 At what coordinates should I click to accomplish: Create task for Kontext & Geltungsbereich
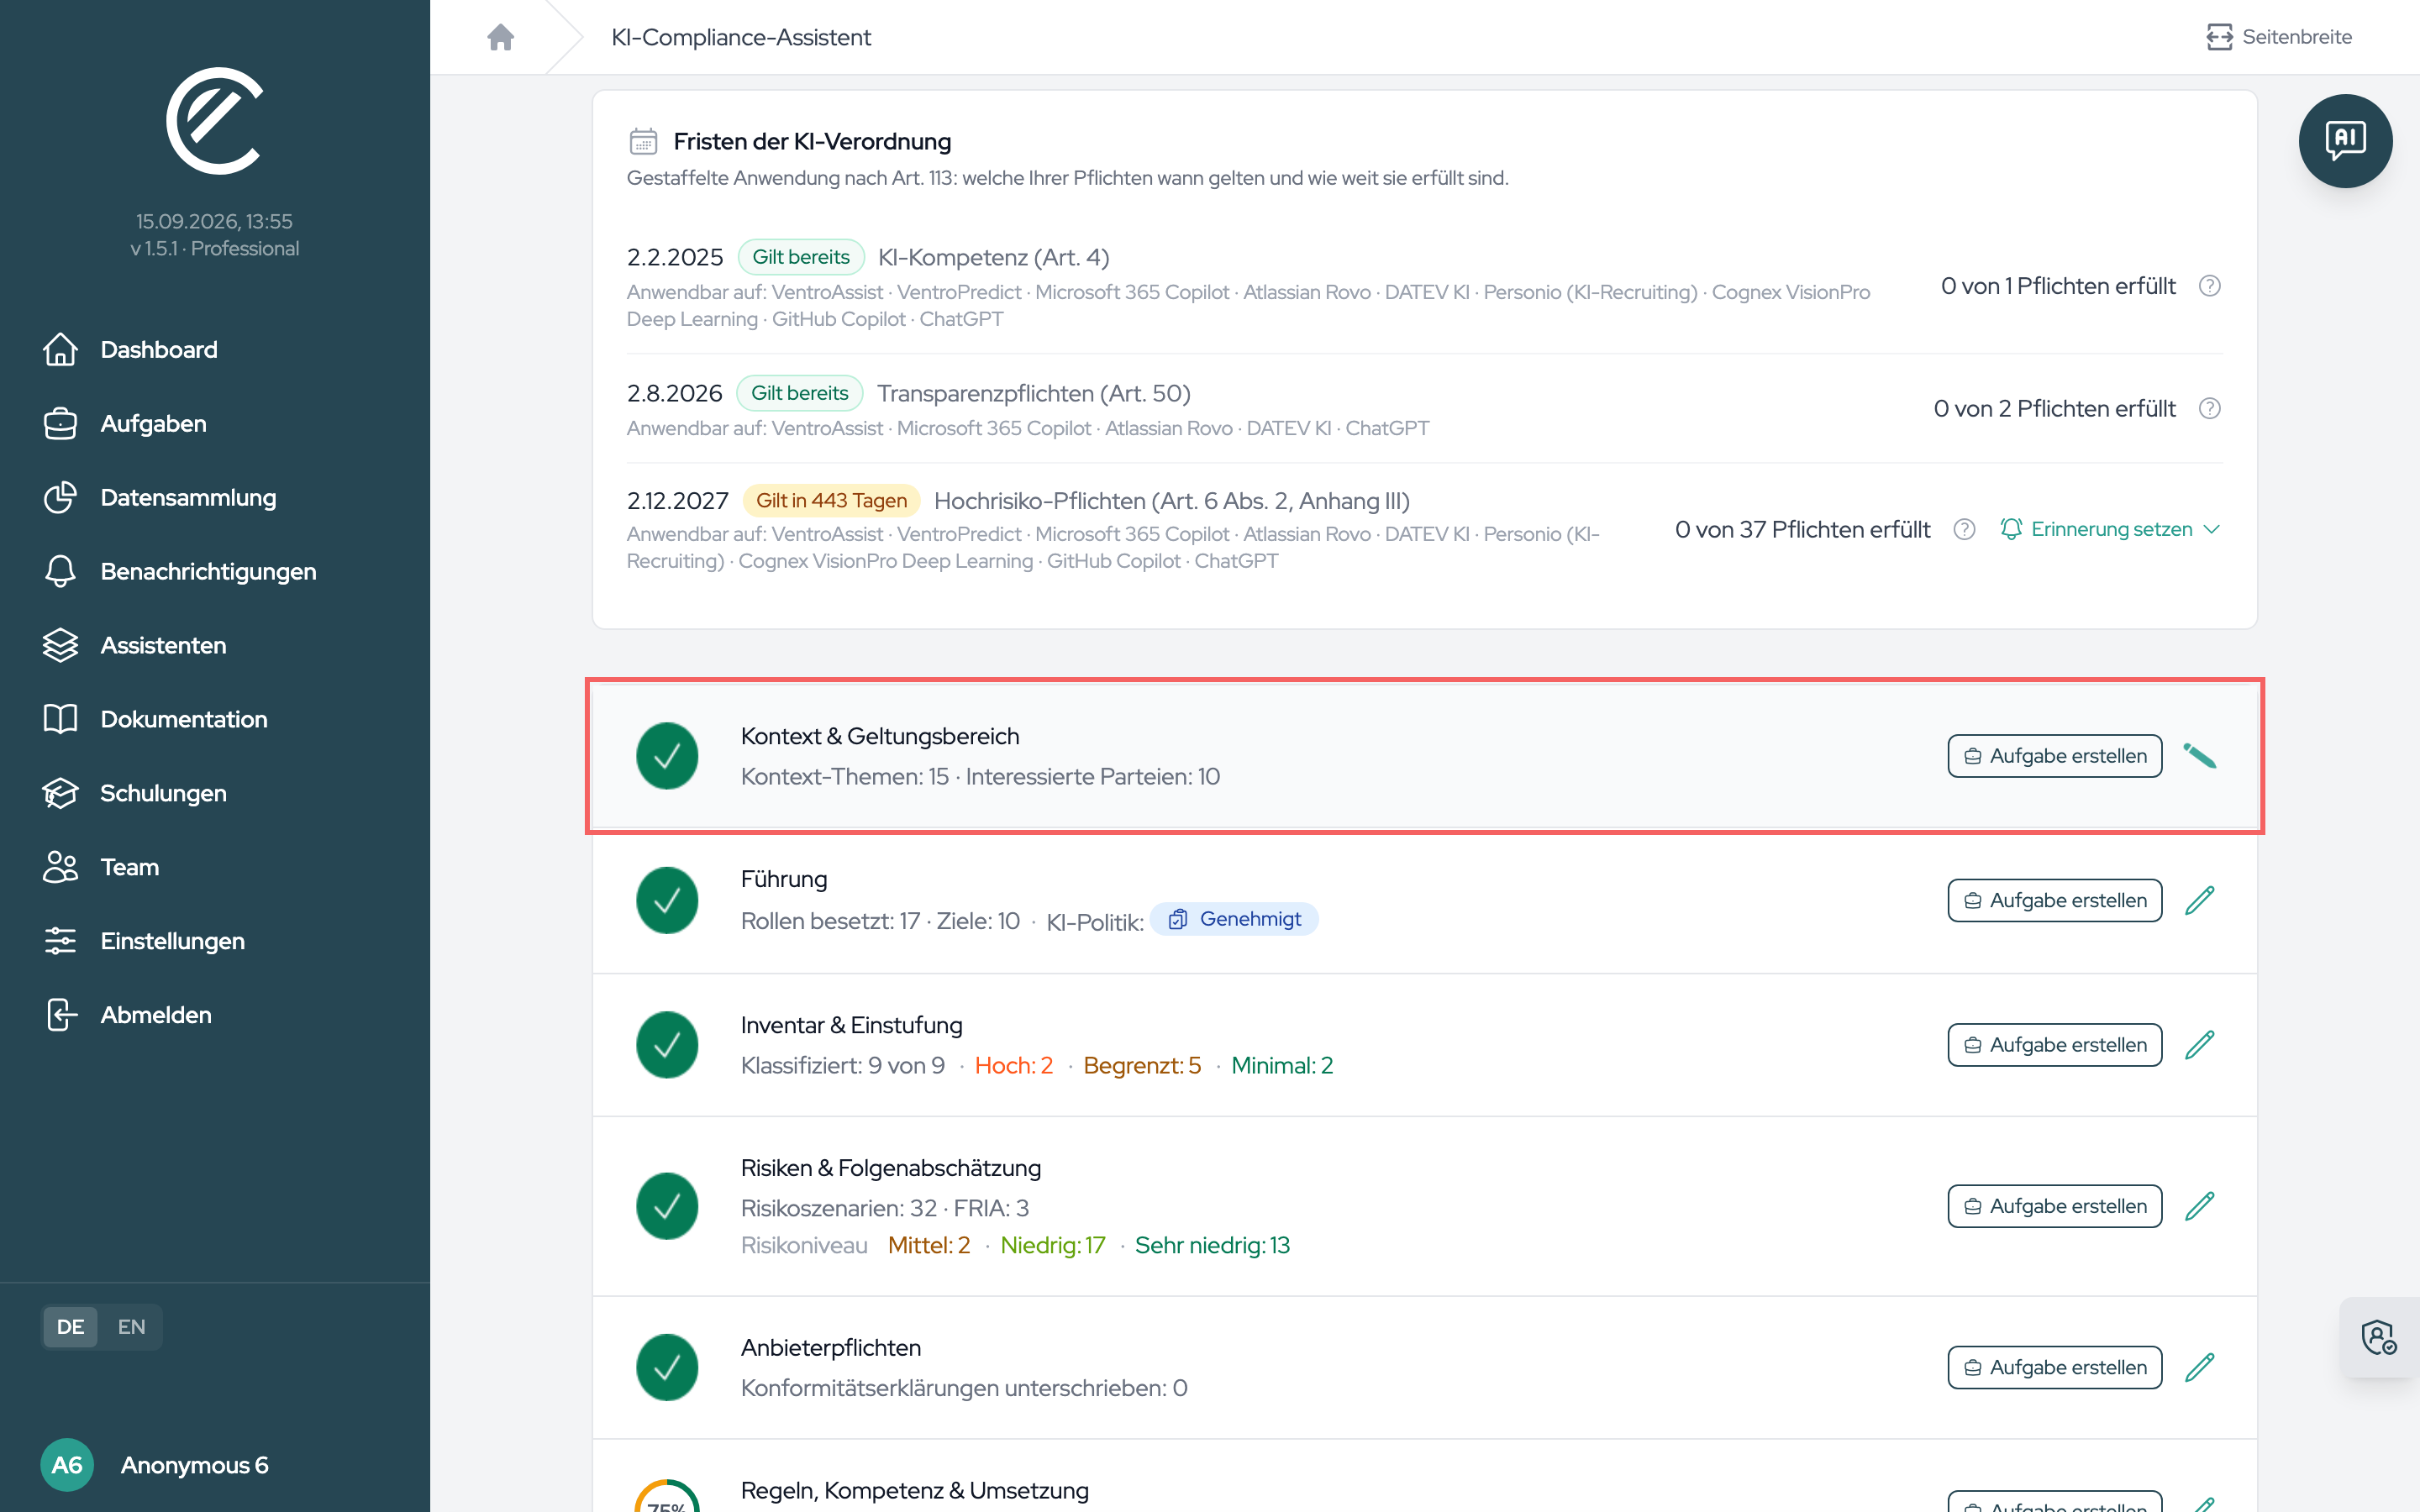2054,756
